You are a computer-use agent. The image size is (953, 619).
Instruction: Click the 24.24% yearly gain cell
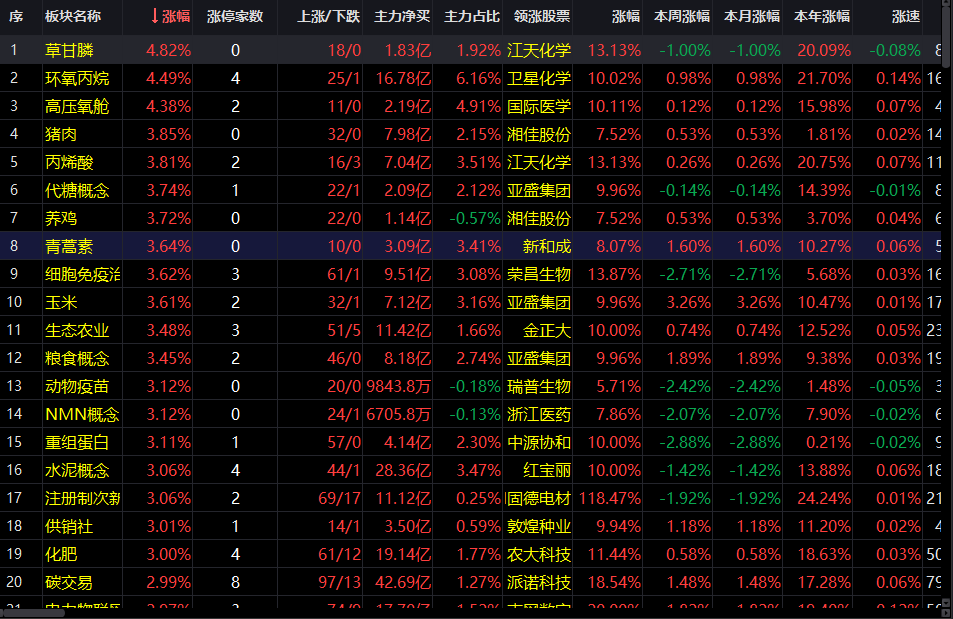click(x=824, y=498)
